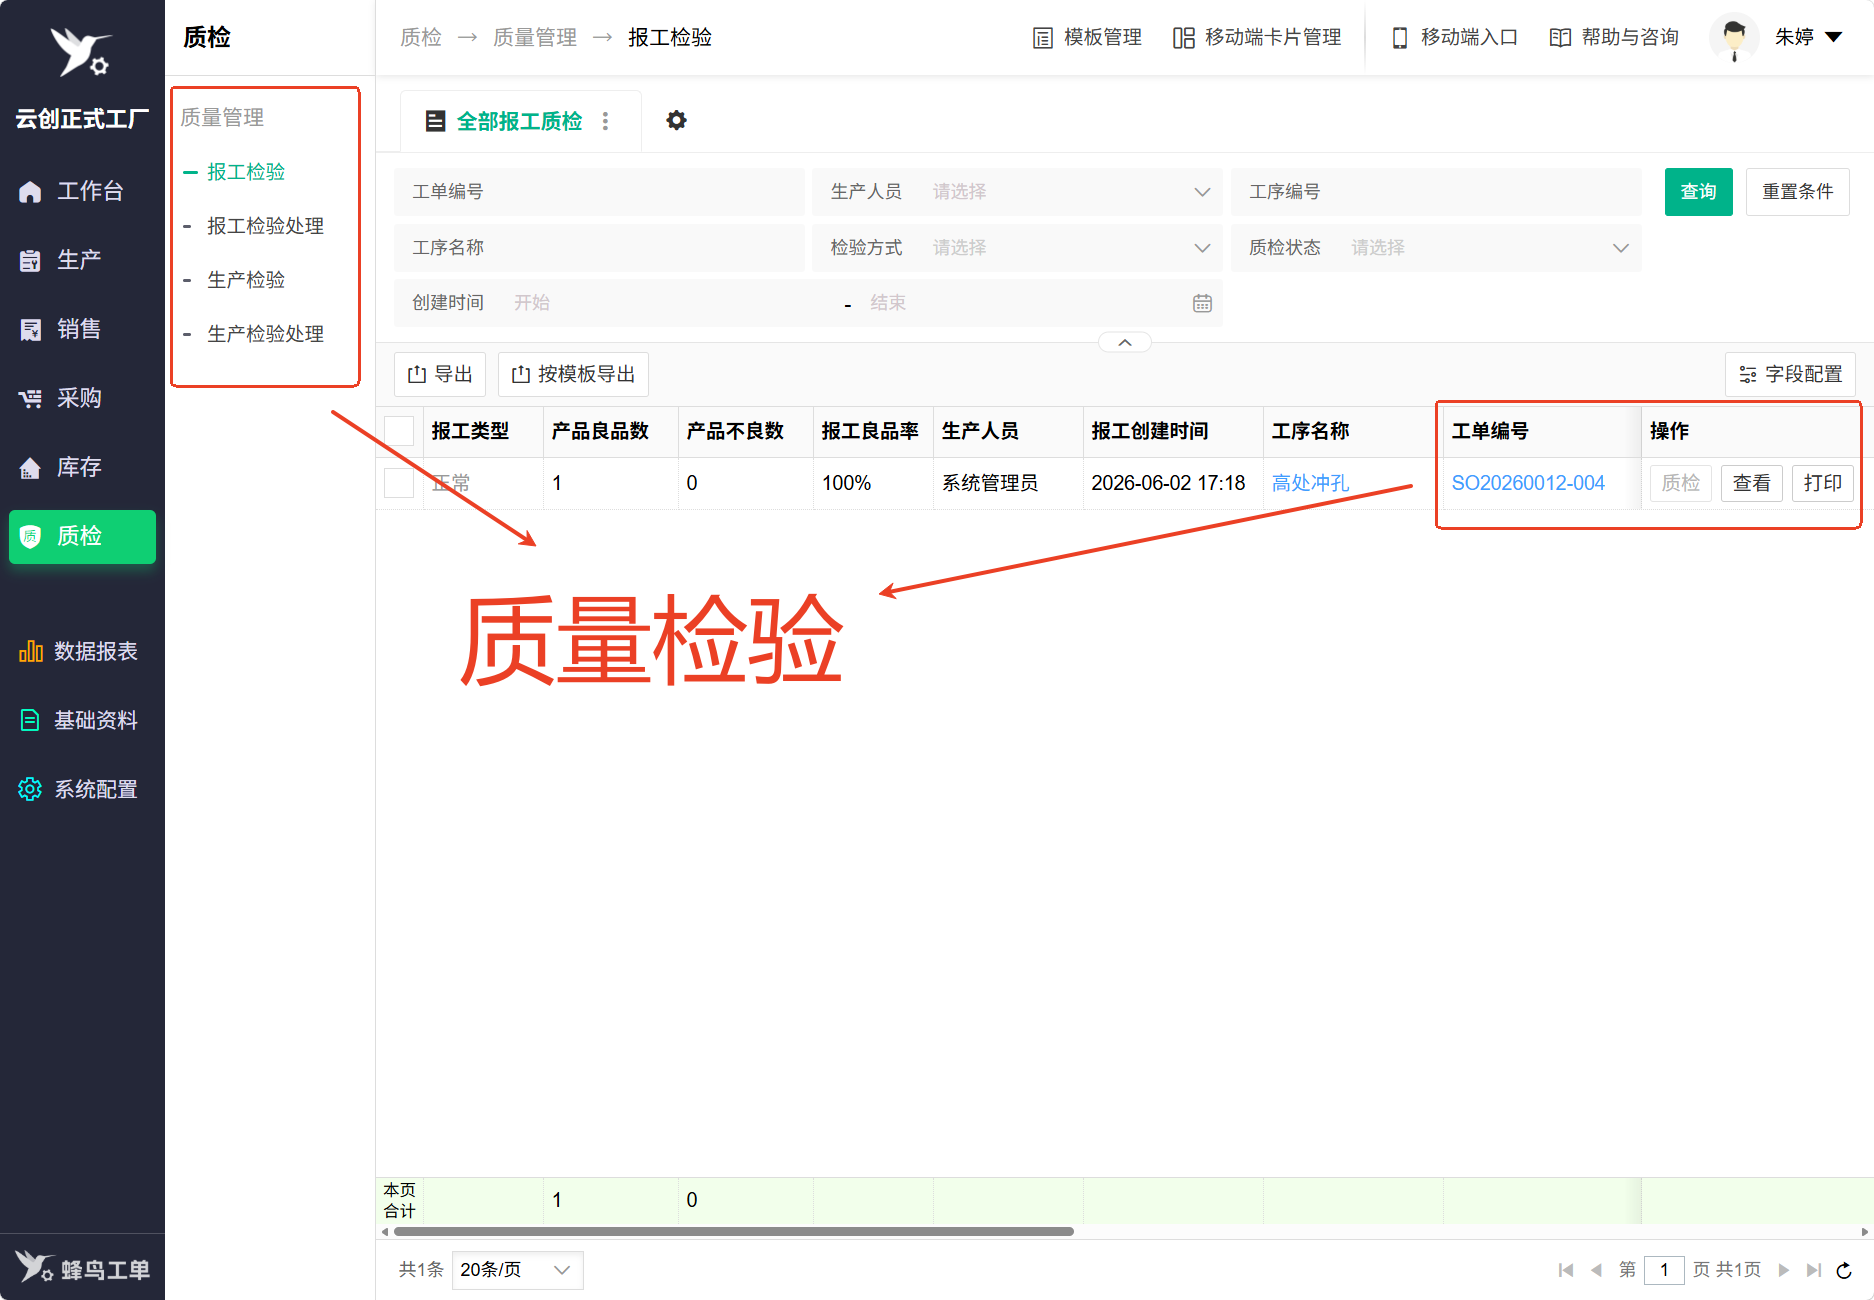Open the 20条/页 page size dropdown

[x=517, y=1270]
